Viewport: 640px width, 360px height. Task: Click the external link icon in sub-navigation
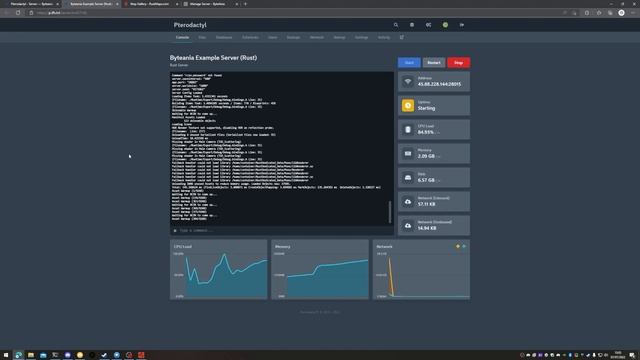(x=402, y=37)
